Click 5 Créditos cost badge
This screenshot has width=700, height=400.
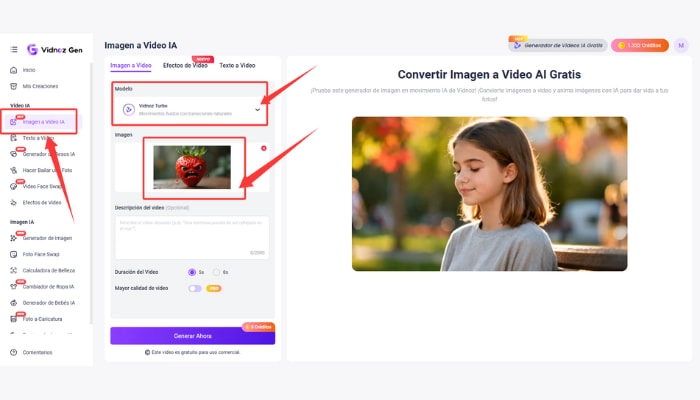click(x=258, y=327)
